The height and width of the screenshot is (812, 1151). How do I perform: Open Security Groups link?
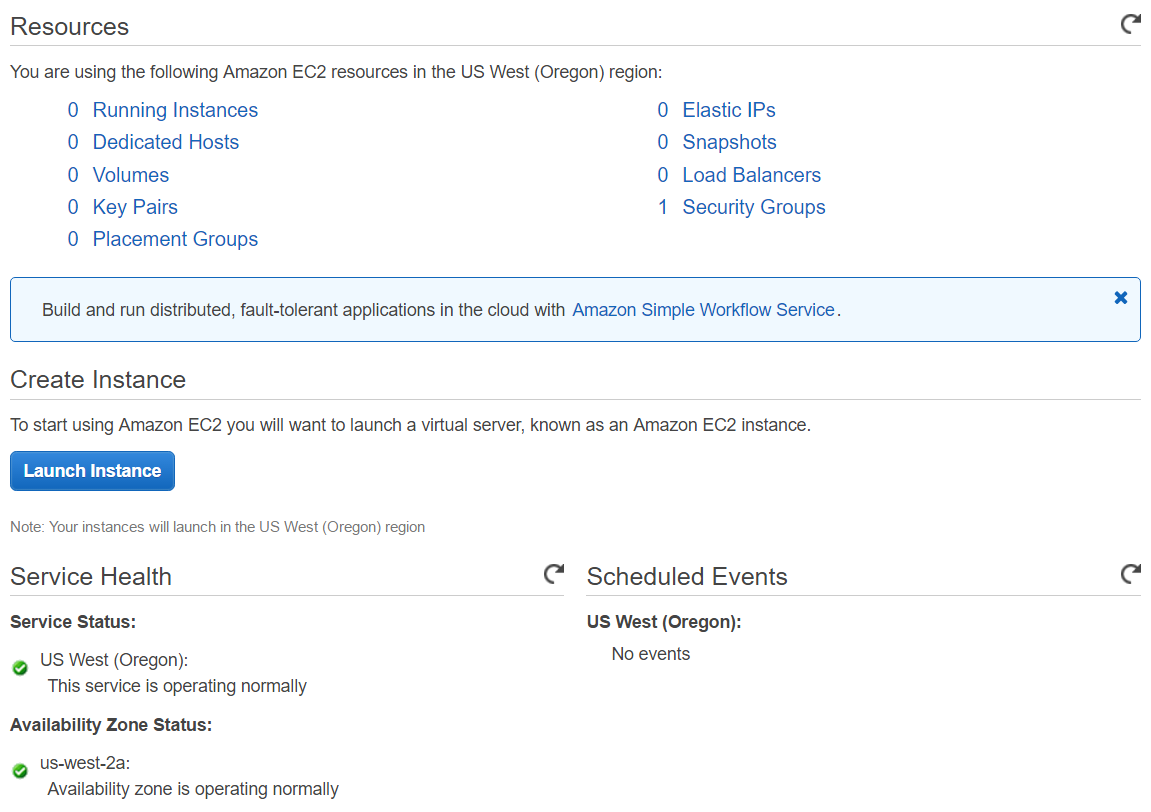click(754, 207)
